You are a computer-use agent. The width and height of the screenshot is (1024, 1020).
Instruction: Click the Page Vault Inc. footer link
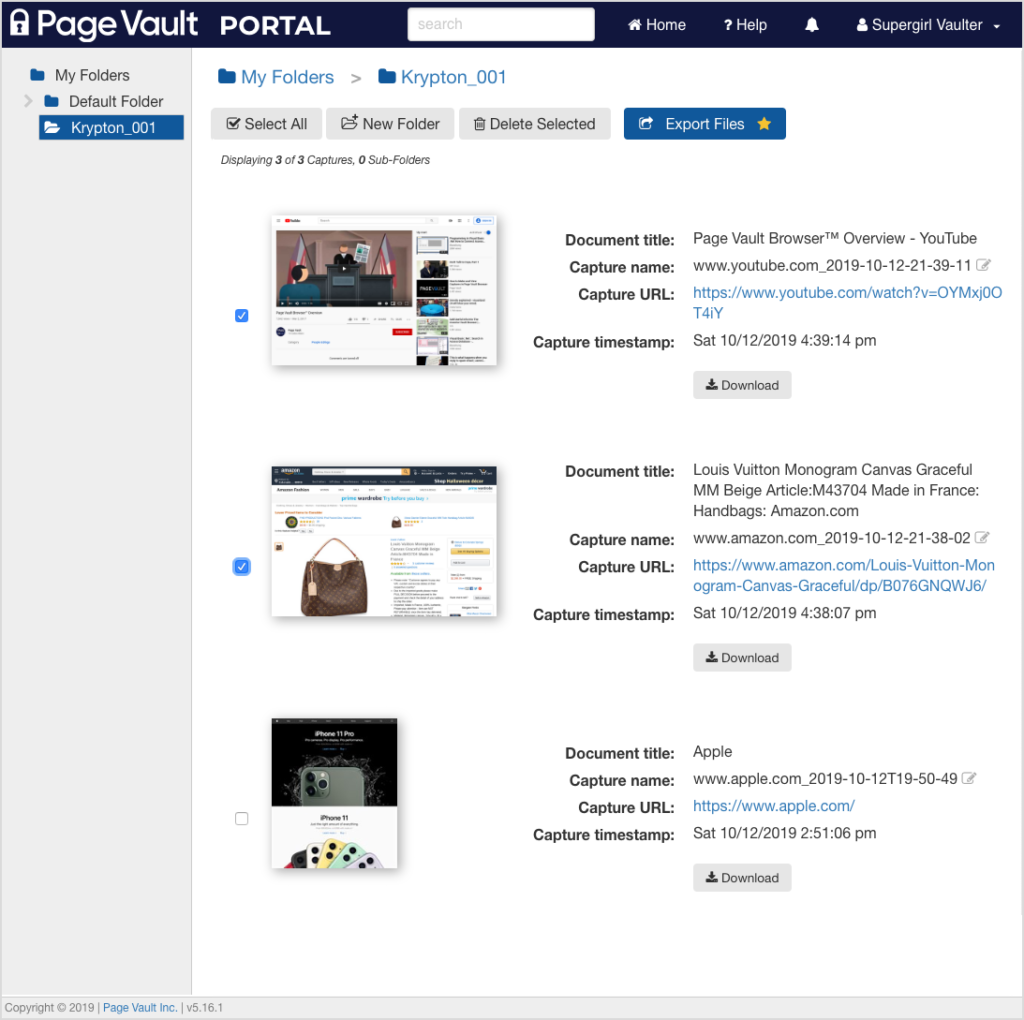140,1007
